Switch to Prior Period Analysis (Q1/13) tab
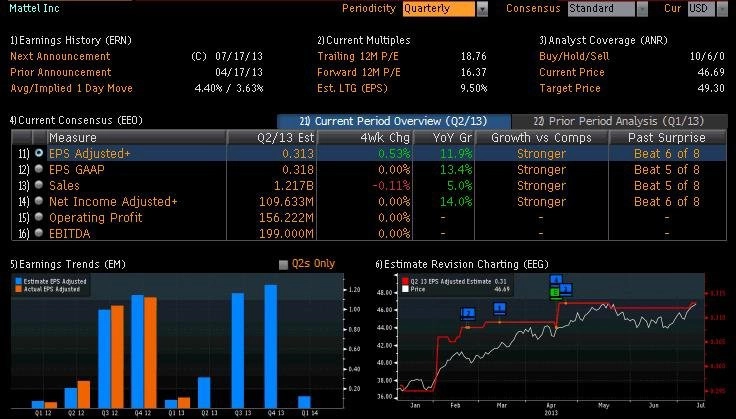Viewport: 736px width, 419px height. (619, 121)
